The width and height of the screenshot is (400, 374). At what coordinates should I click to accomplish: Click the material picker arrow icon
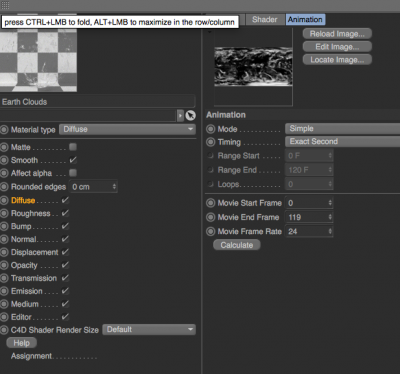(190, 116)
